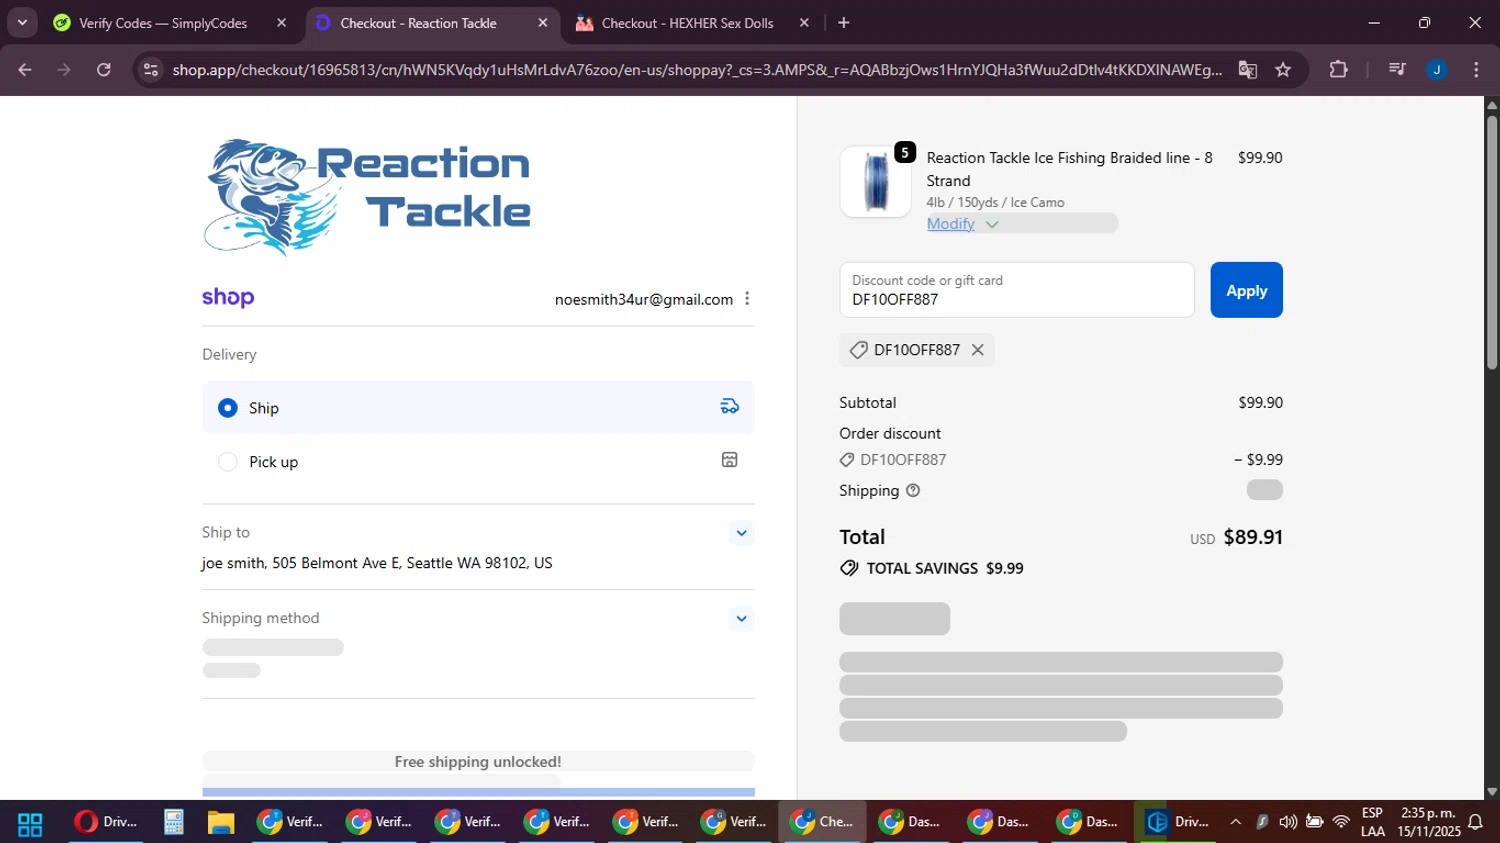Viewport: 1500px width, 843px height.
Task: Click the ESP LAA language indicator
Action: point(1373,822)
